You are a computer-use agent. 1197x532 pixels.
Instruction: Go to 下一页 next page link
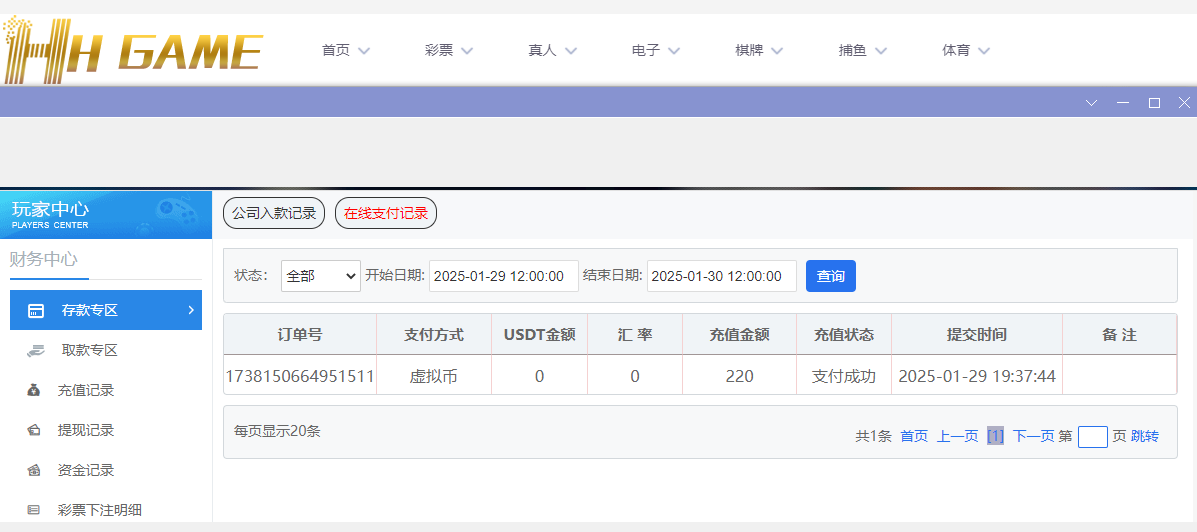click(1033, 436)
